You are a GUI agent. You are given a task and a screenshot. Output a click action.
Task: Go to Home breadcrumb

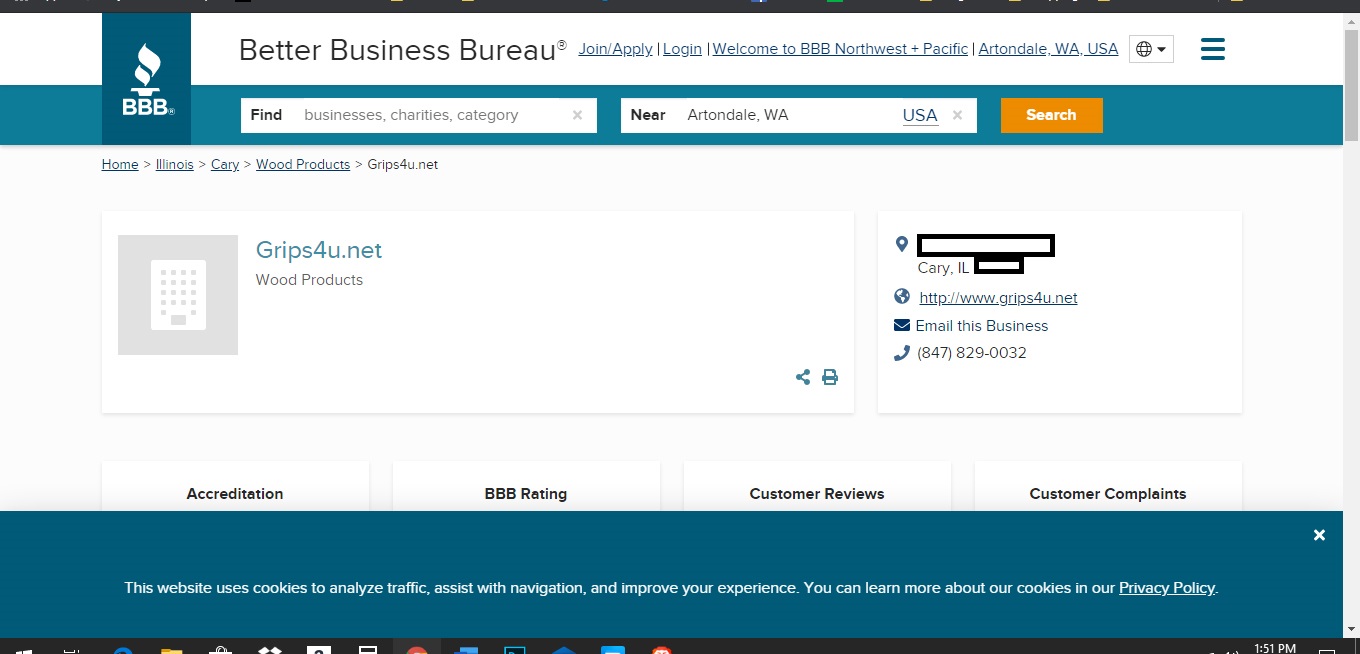(x=120, y=164)
